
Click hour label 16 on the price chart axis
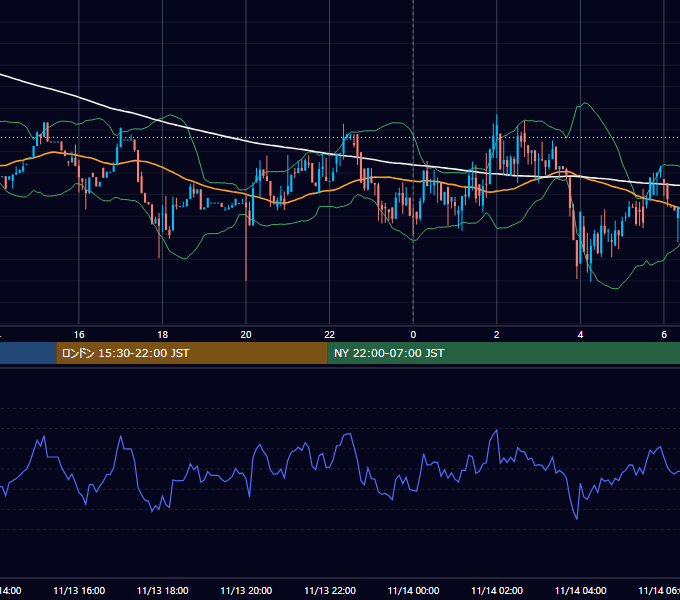point(79,335)
